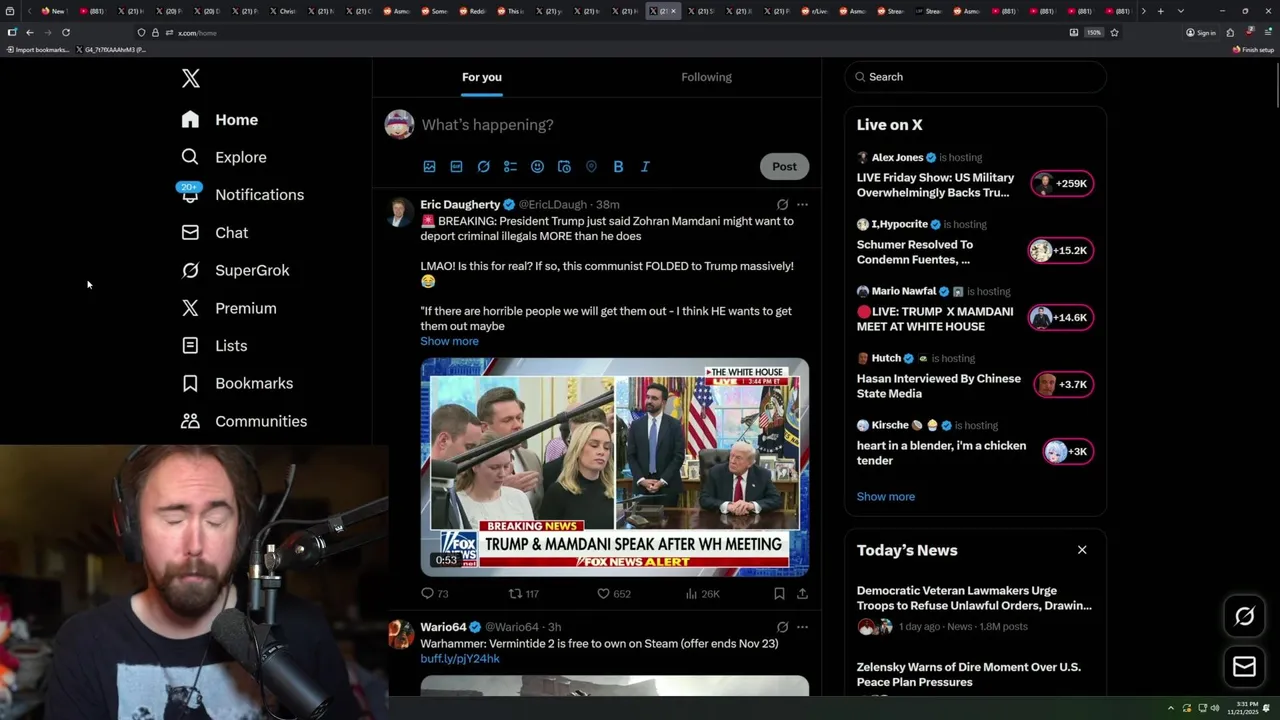Viewport: 1280px width, 720px height.
Task: Click Sign in in browser toolbar
Action: [1201, 33]
